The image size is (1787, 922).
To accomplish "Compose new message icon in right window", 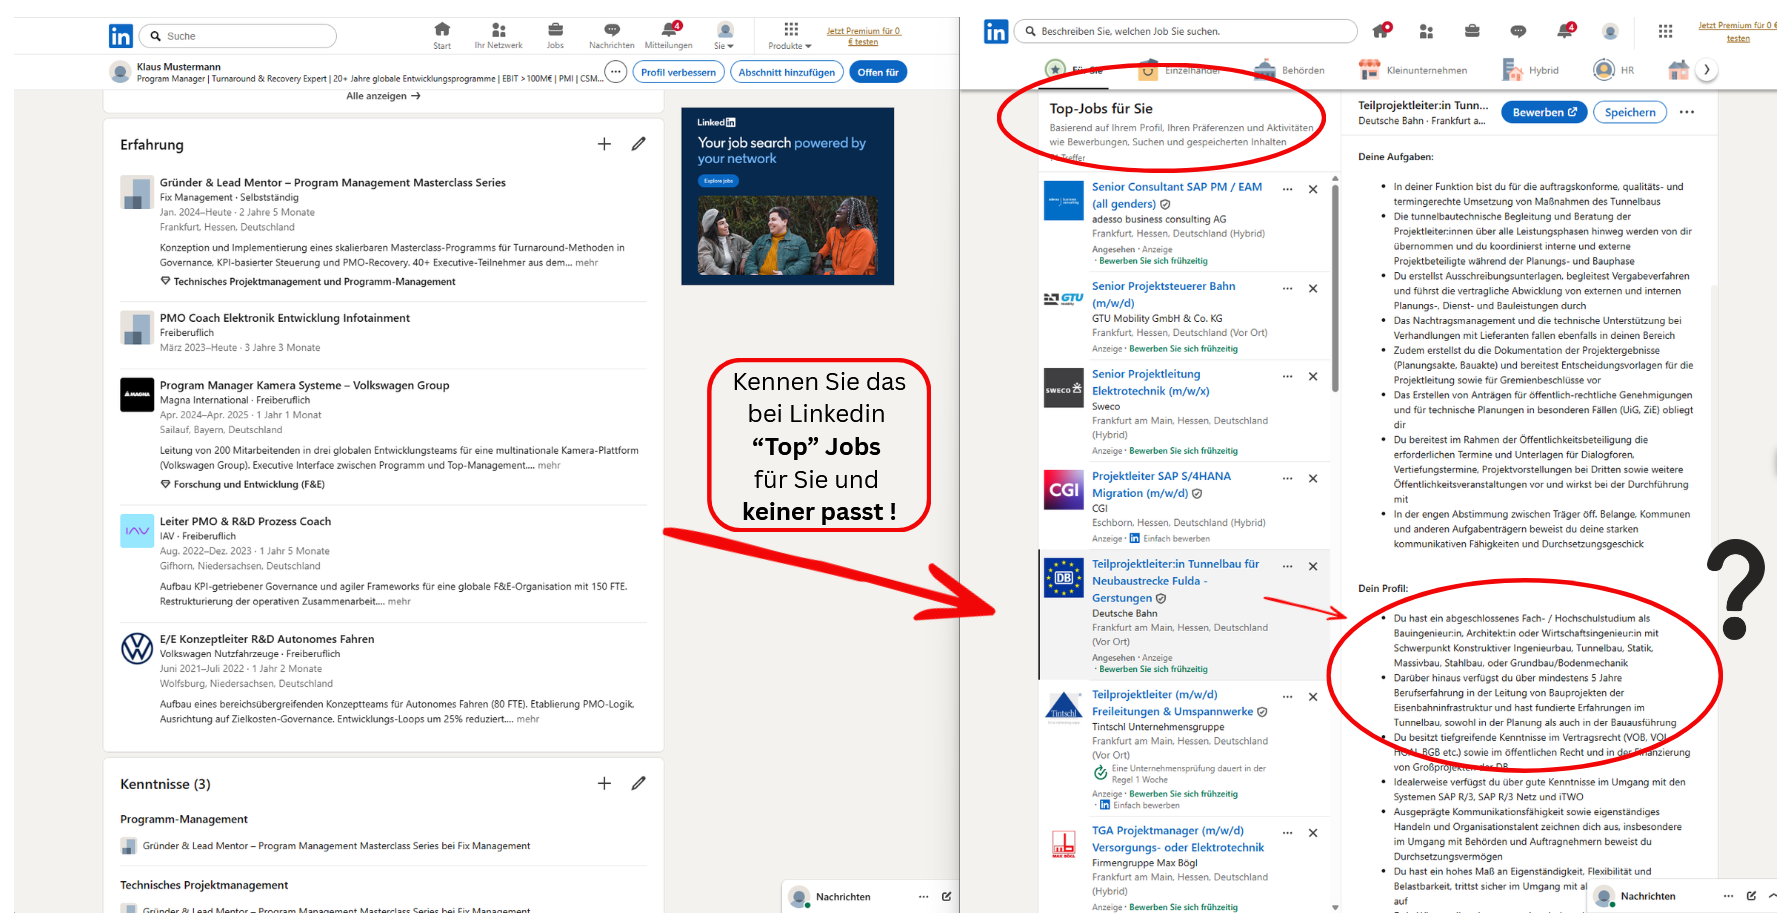I will pos(1751,896).
